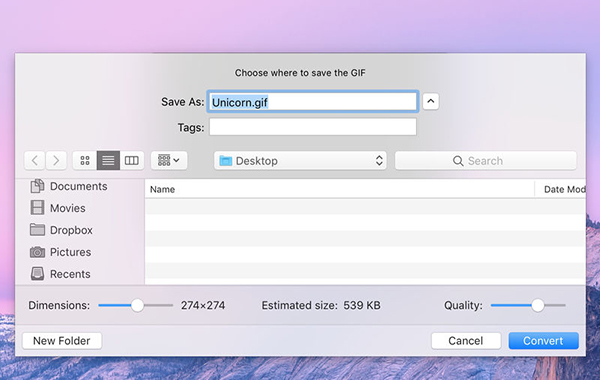Click the Cancel button
This screenshot has width=600, height=380.
pyautogui.click(x=466, y=341)
